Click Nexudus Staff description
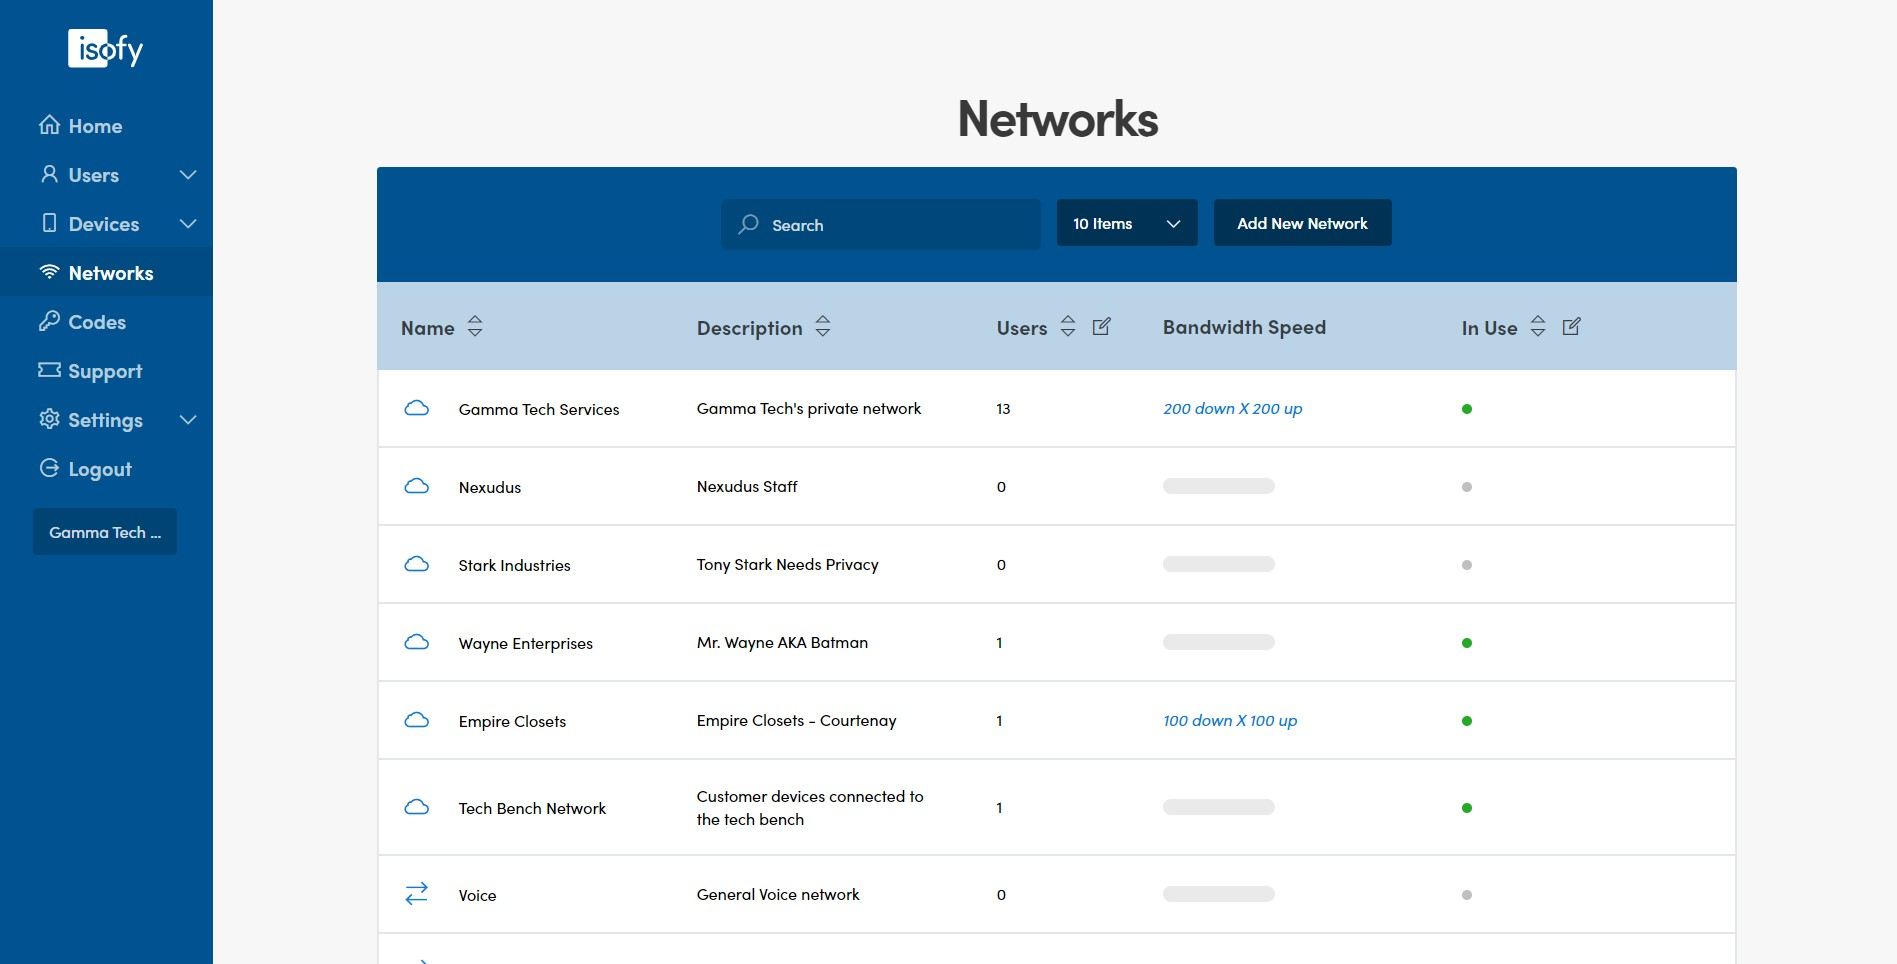The height and width of the screenshot is (964, 1897). [x=747, y=486]
